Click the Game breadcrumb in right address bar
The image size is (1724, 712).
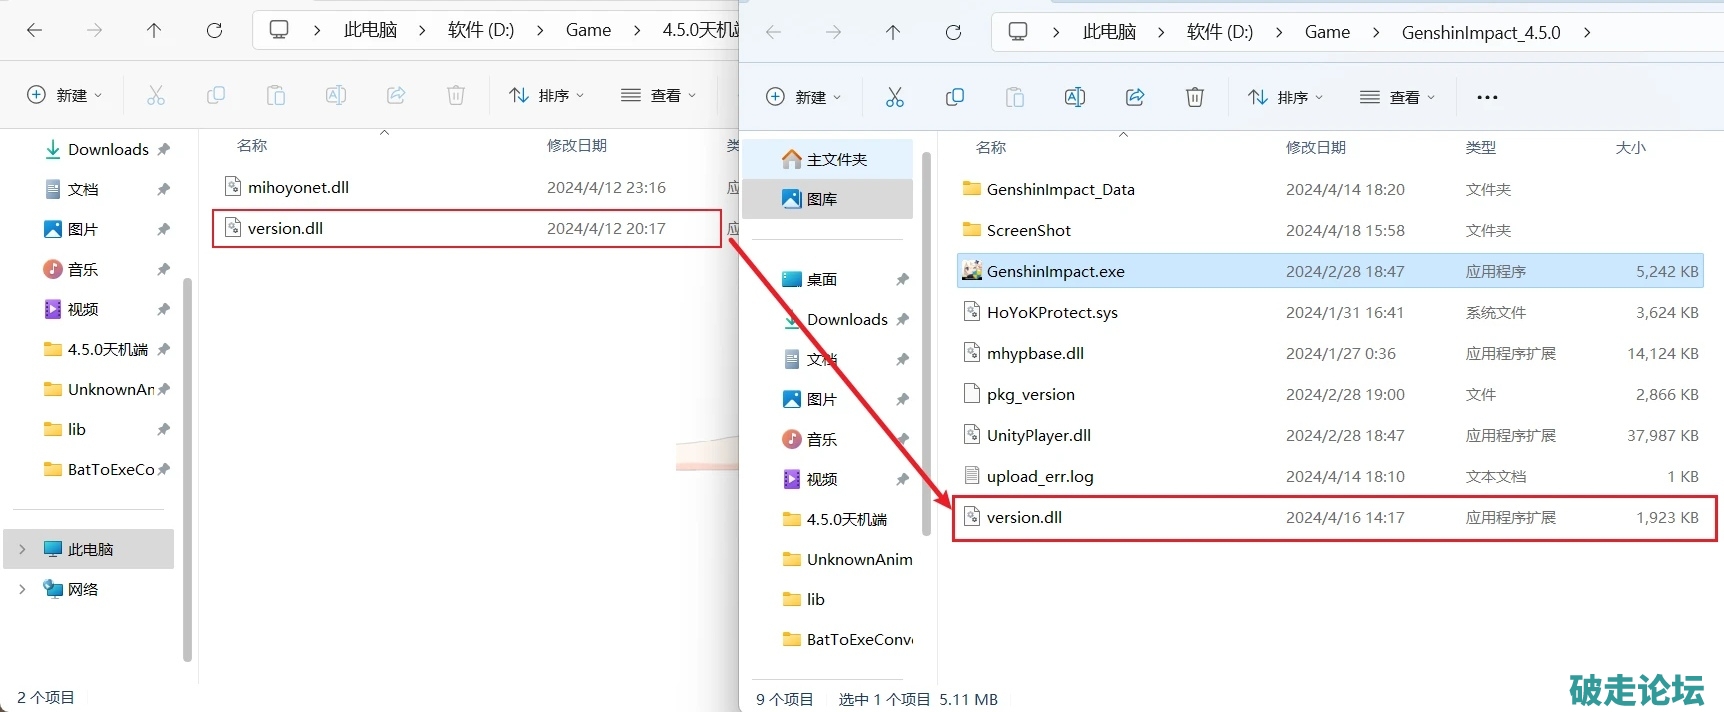click(x=1327, y=32)
